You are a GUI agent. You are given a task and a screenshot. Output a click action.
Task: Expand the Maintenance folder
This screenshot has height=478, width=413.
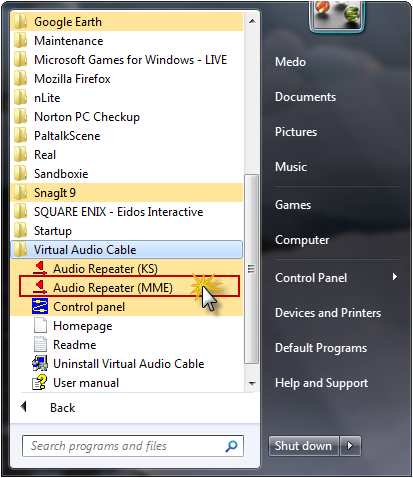pyautogui.click(x=127, y=41)
